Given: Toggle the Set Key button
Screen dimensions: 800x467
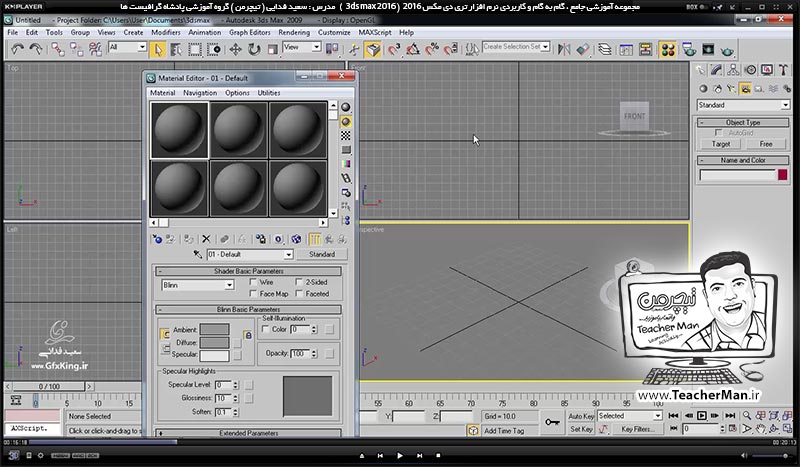Looking at the screenshot, I should tap(581, 429).
